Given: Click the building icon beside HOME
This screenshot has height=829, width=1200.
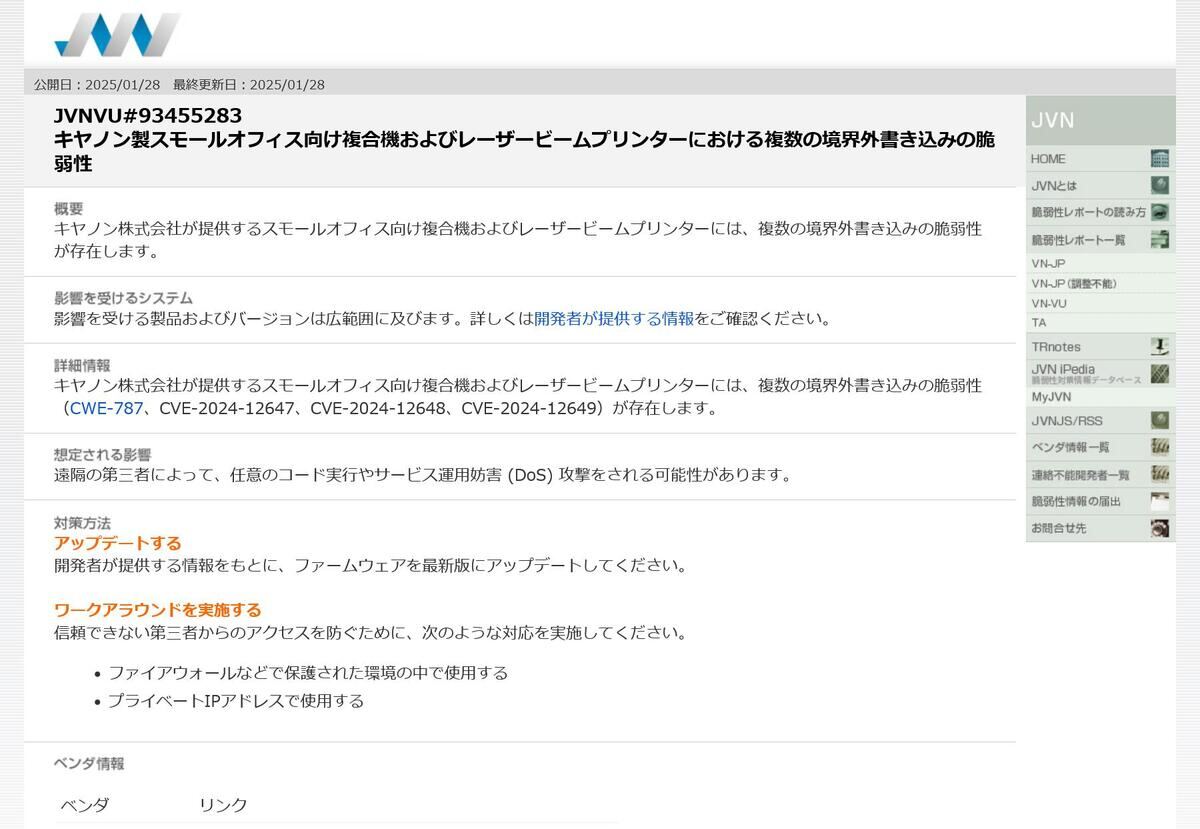Looking at the screenshot, I should click(x=1160, y=159).
